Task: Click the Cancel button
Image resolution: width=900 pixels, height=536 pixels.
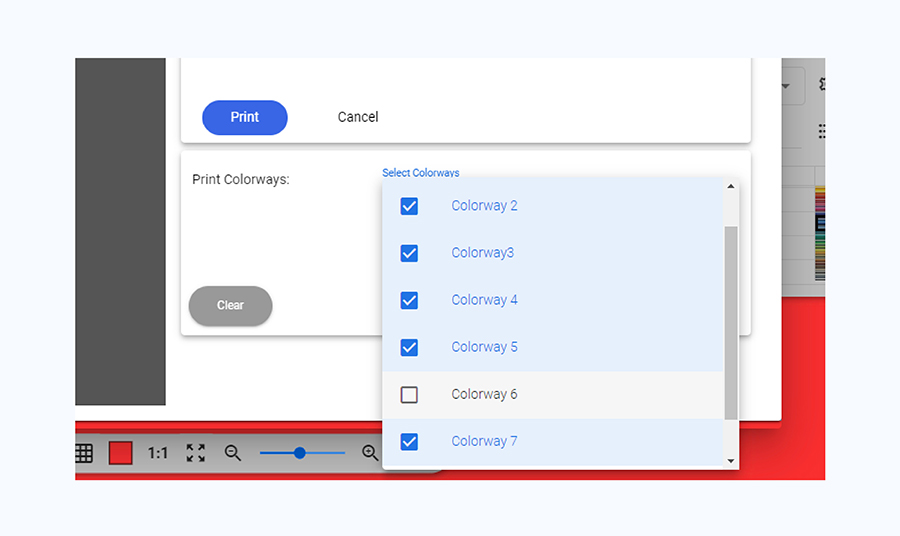Action: coord(358,117)
